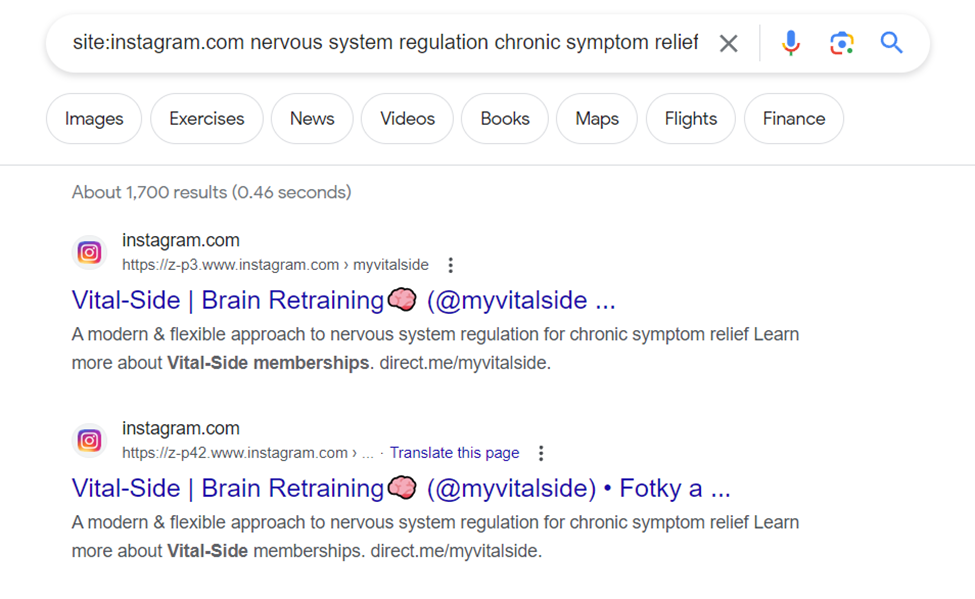Open the three-dot menu for the myvitalside result

(x=451, y=266)
